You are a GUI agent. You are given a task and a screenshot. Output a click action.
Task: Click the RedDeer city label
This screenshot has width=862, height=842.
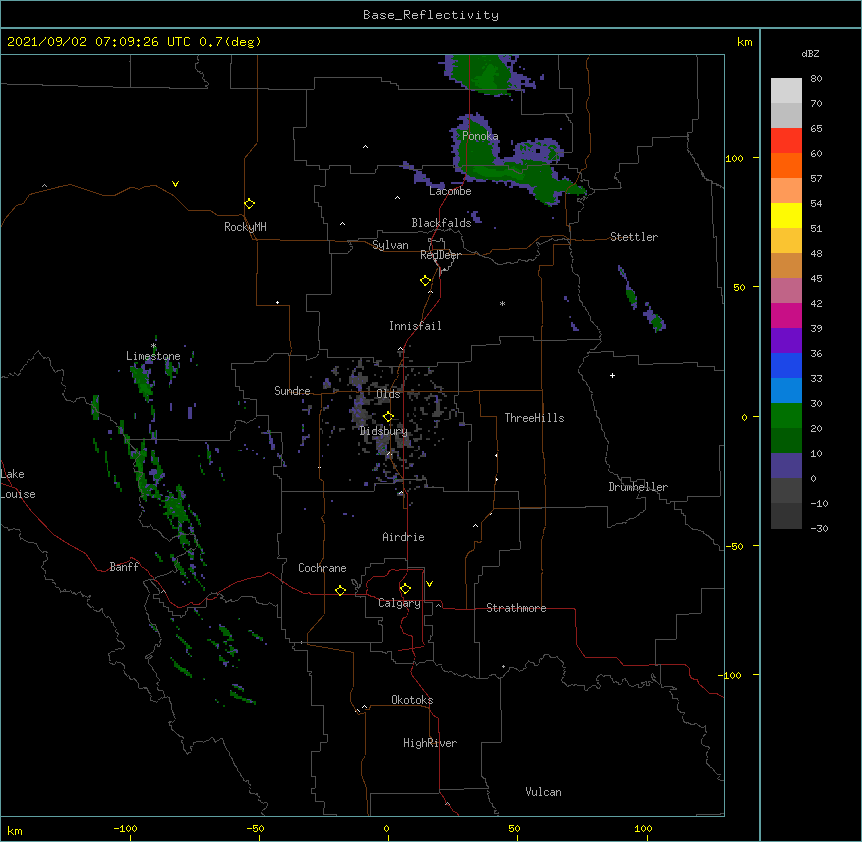[x=440, y=255]
